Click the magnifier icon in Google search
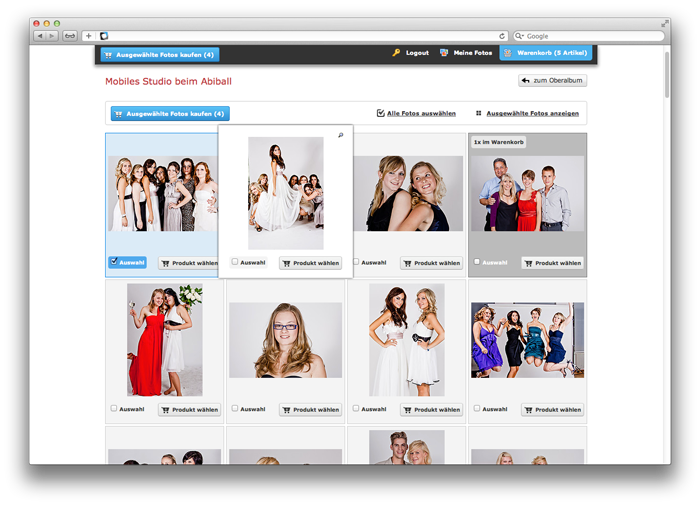The height and width of the screenshot is (505, 700). (519, 36)
